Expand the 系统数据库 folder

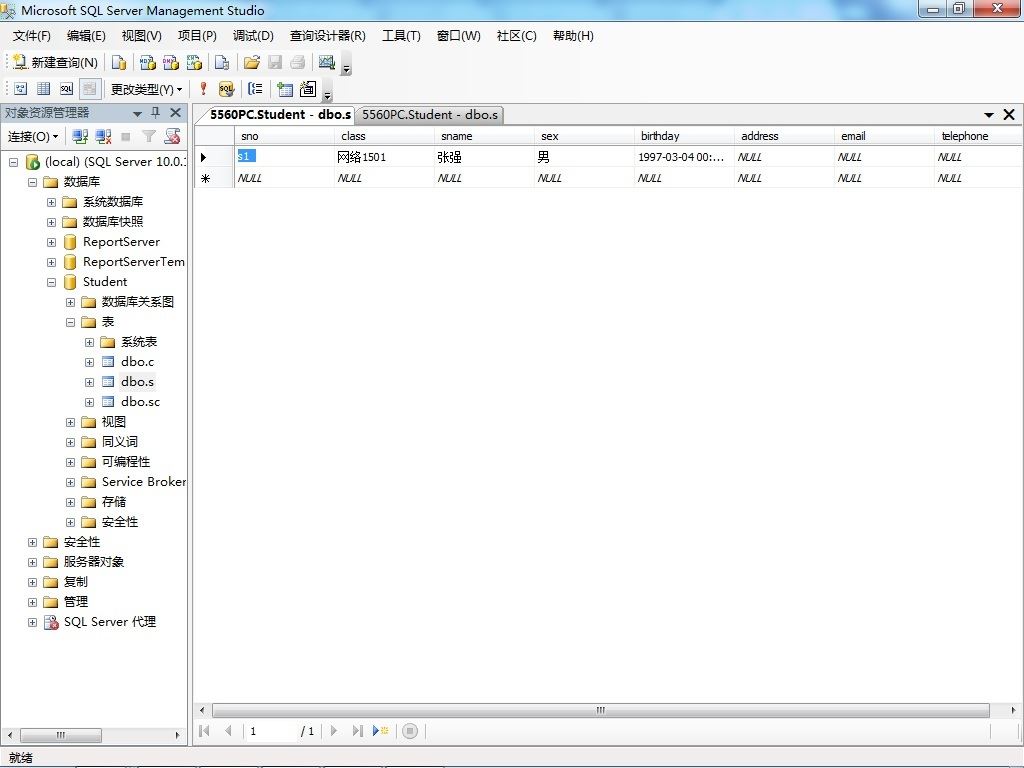click(x=52, y=202)
